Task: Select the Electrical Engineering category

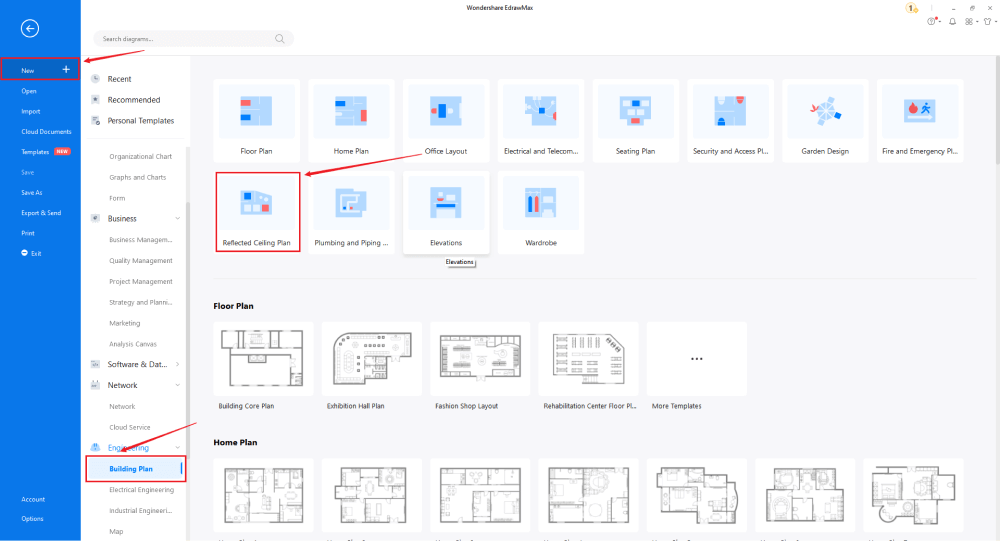Action: click(x=141, y=490)
